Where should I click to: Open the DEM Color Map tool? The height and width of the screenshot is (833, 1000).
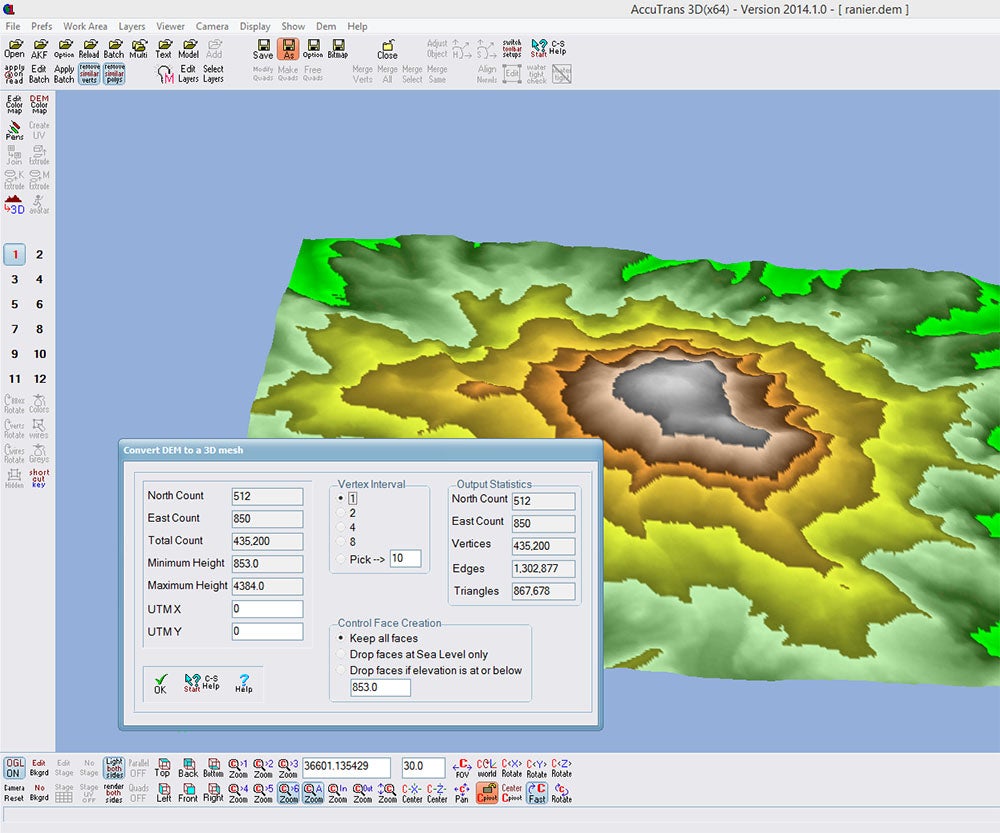pyautogui.click(x=40, y=103)
